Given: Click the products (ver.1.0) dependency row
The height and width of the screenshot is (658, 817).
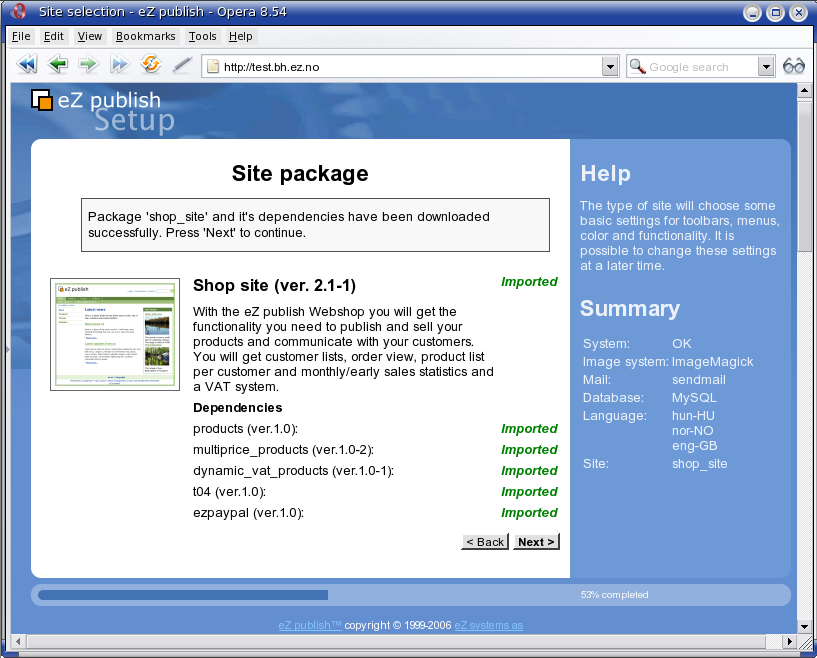Looking at the screenshot, I should click(x=375, y=429).
